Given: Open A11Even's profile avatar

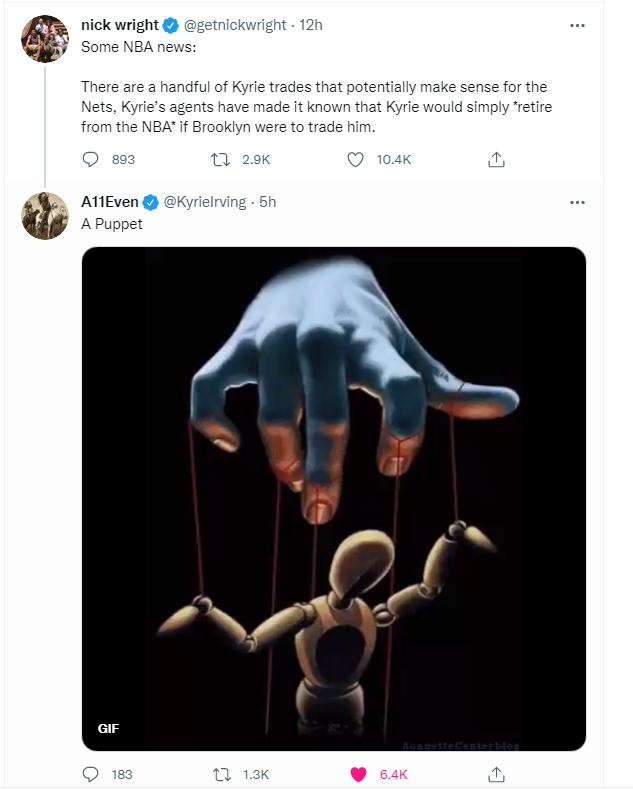Looking at the screenshot, I should pos(45,215).
